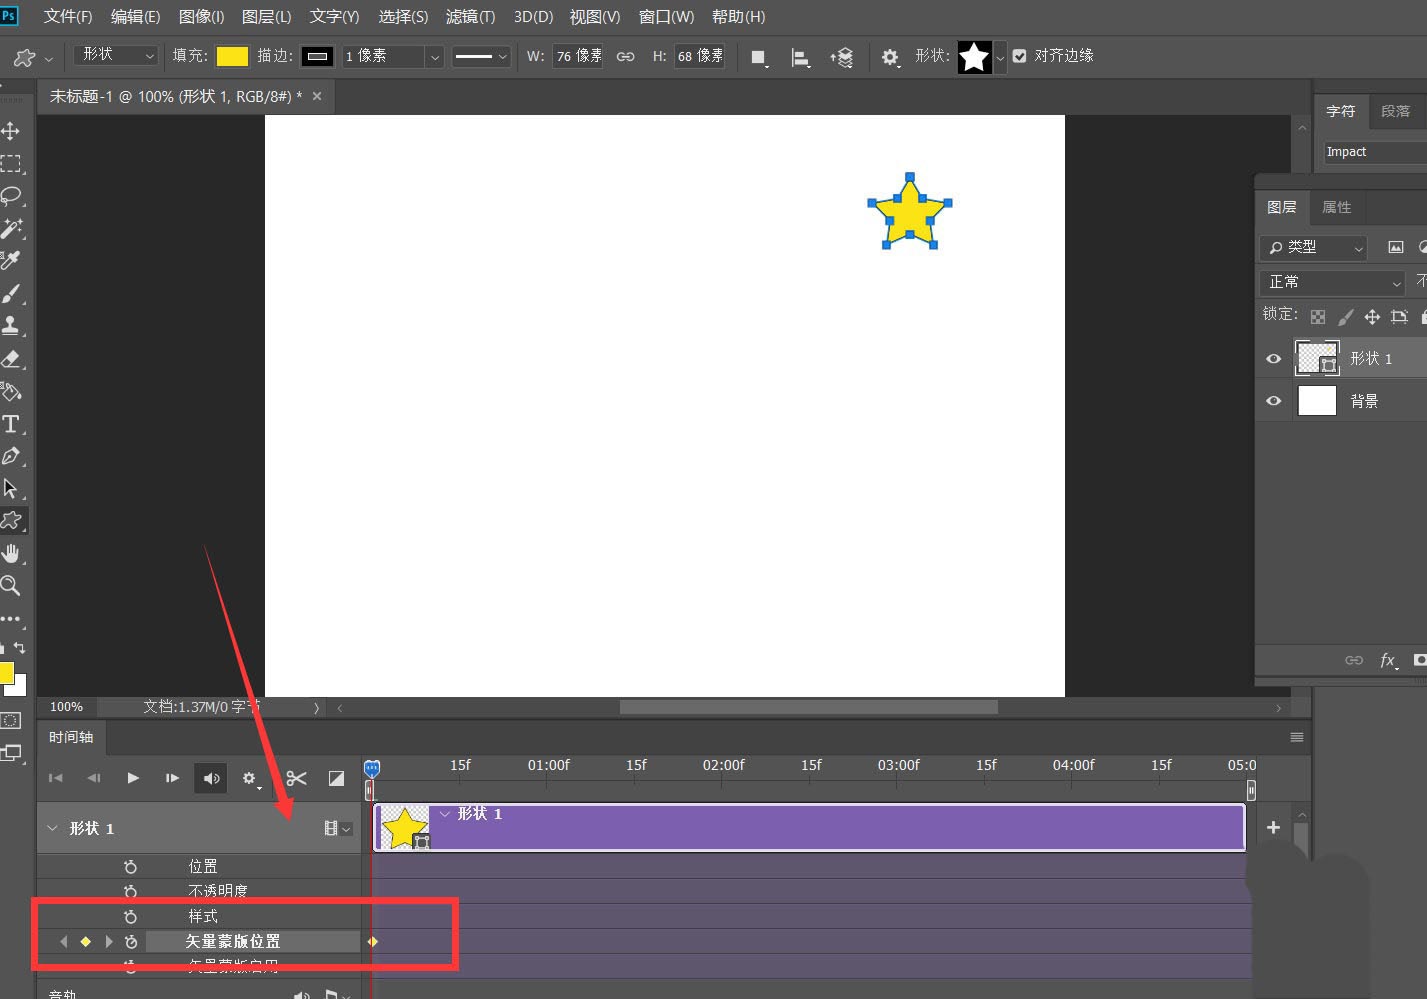This screenshot has height=999, width=1427.
Task: Open the timeline panel menu
Action: 1297,737
